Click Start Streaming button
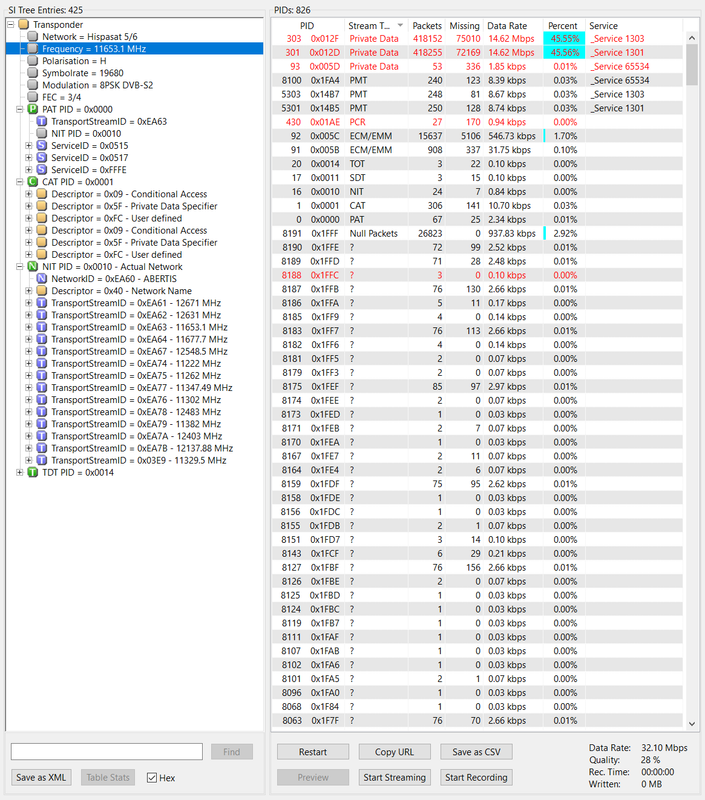705x800 pixels. pyautogui.click(x=394, y=777)
